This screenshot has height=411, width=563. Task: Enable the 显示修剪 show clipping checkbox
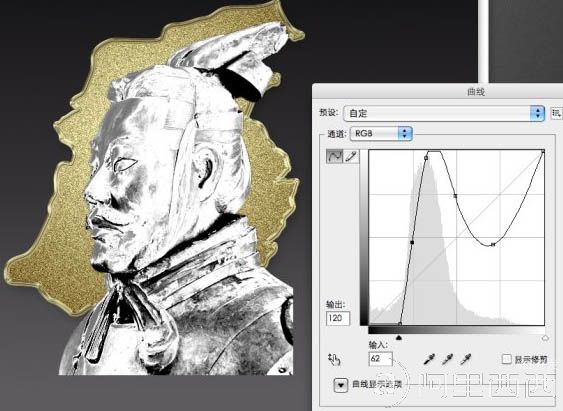[x=507, y=359]
